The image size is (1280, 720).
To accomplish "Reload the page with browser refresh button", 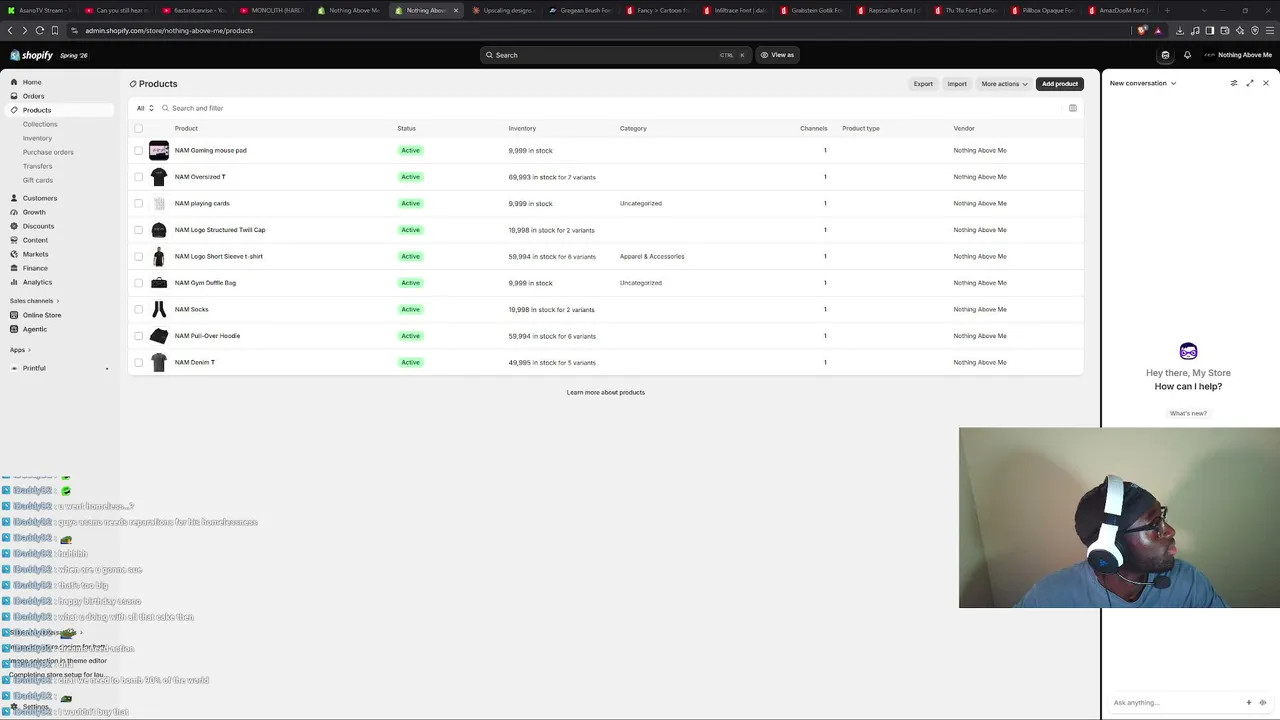I will (39, 30).
